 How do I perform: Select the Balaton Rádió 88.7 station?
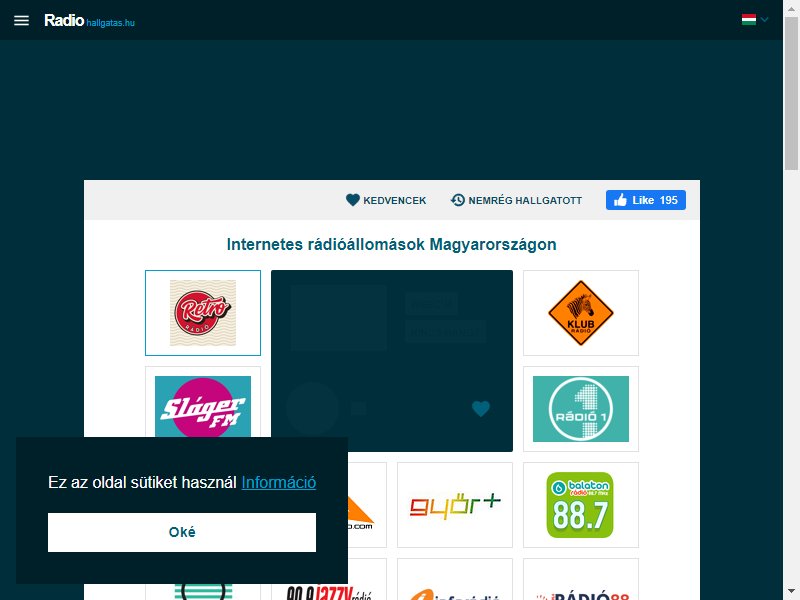pyautogui.click(x=581, y=505)
